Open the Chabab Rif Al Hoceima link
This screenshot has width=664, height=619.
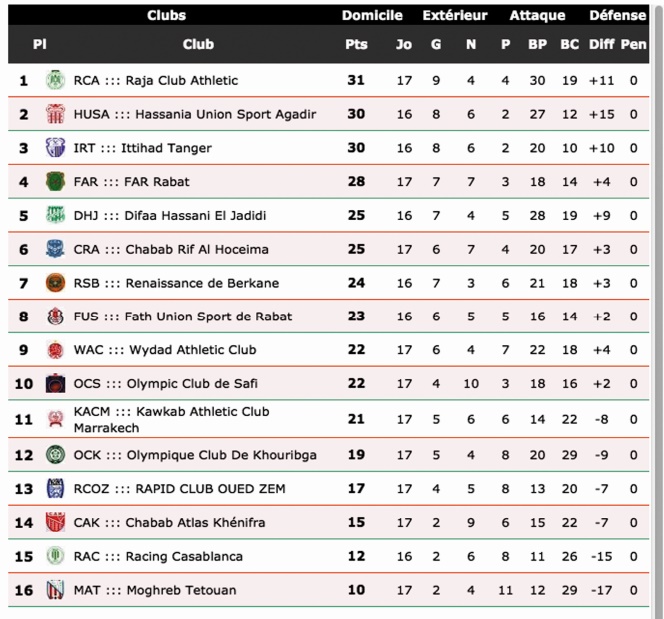pos(171,249)
